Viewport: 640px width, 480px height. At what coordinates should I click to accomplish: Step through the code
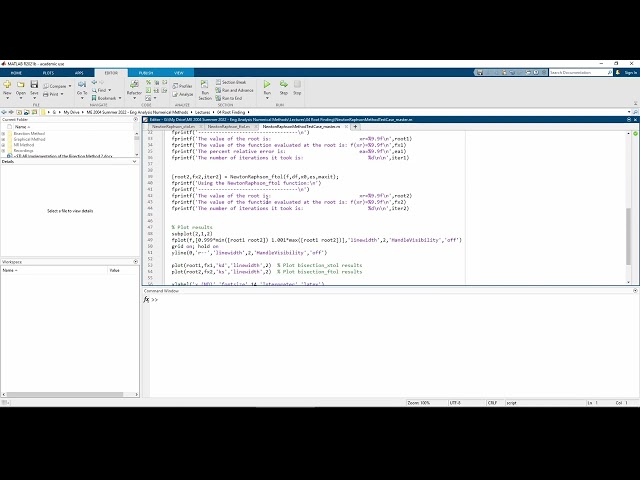[284, 87]
